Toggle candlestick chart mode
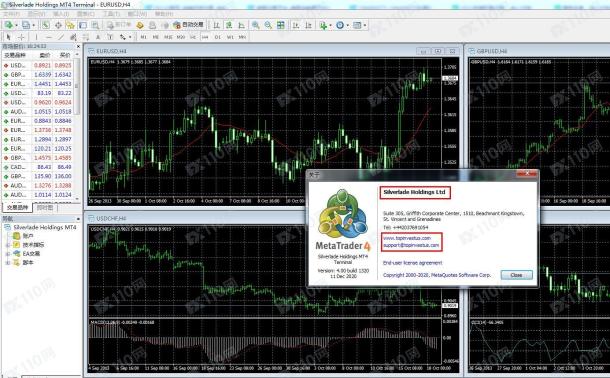Screen dimensions: 610x378 [x=229, y=25]
